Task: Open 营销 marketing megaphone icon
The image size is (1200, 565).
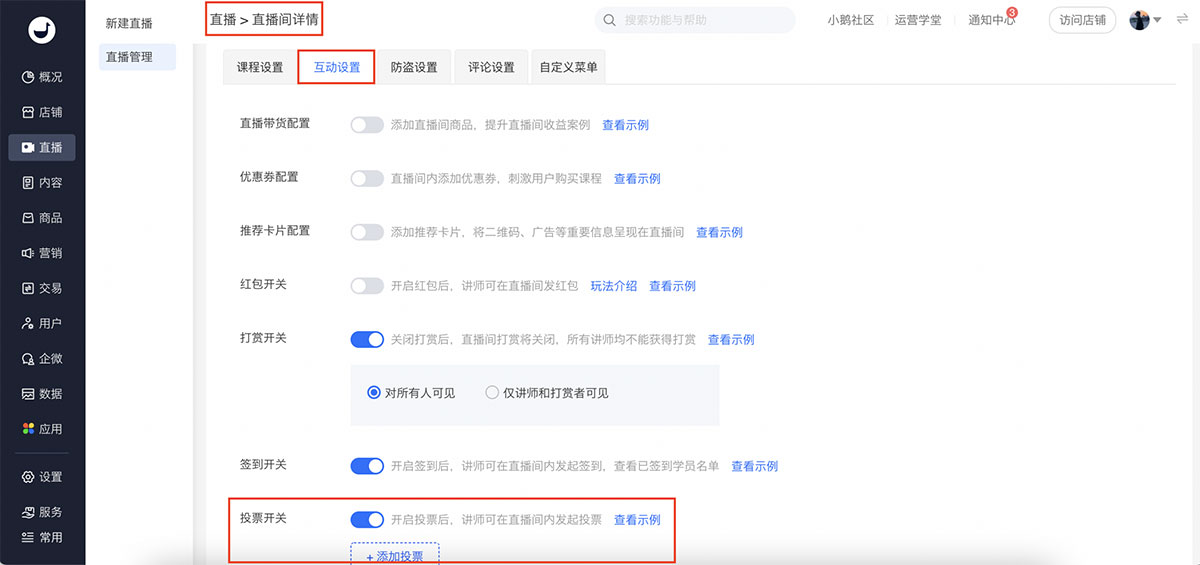Action: [x=28, y=253]
